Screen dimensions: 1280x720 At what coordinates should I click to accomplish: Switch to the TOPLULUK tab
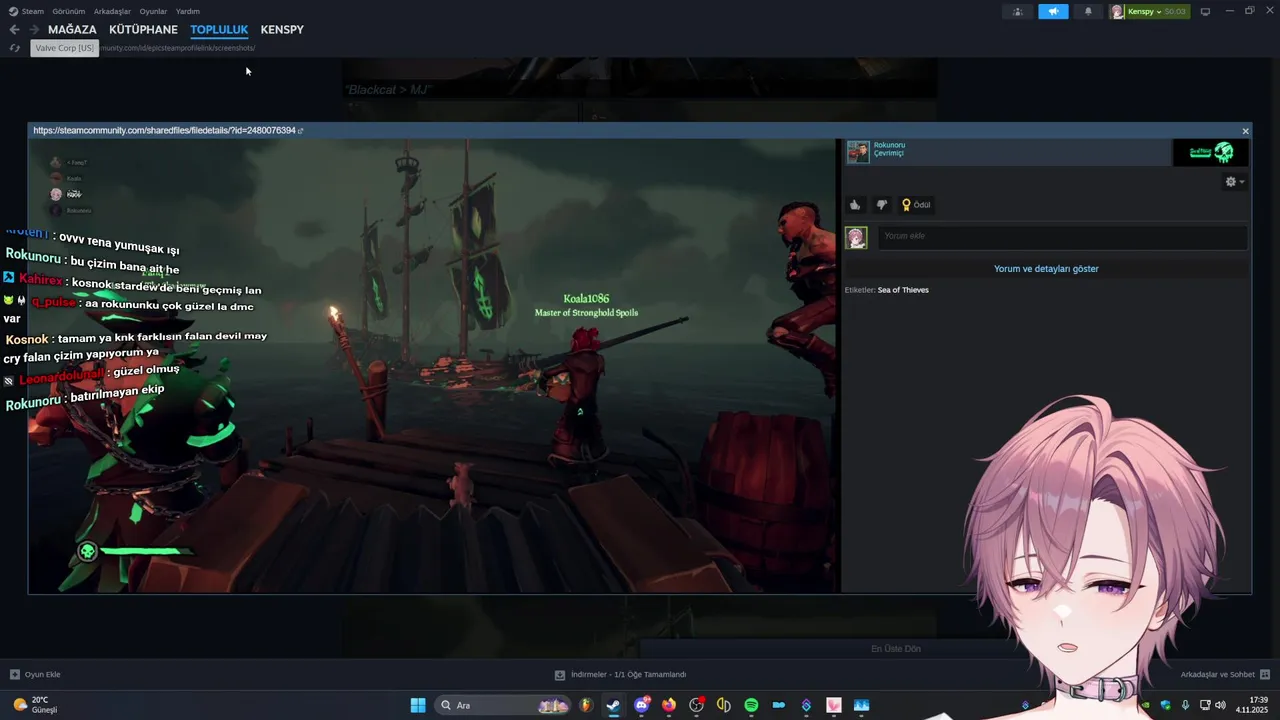219,29
